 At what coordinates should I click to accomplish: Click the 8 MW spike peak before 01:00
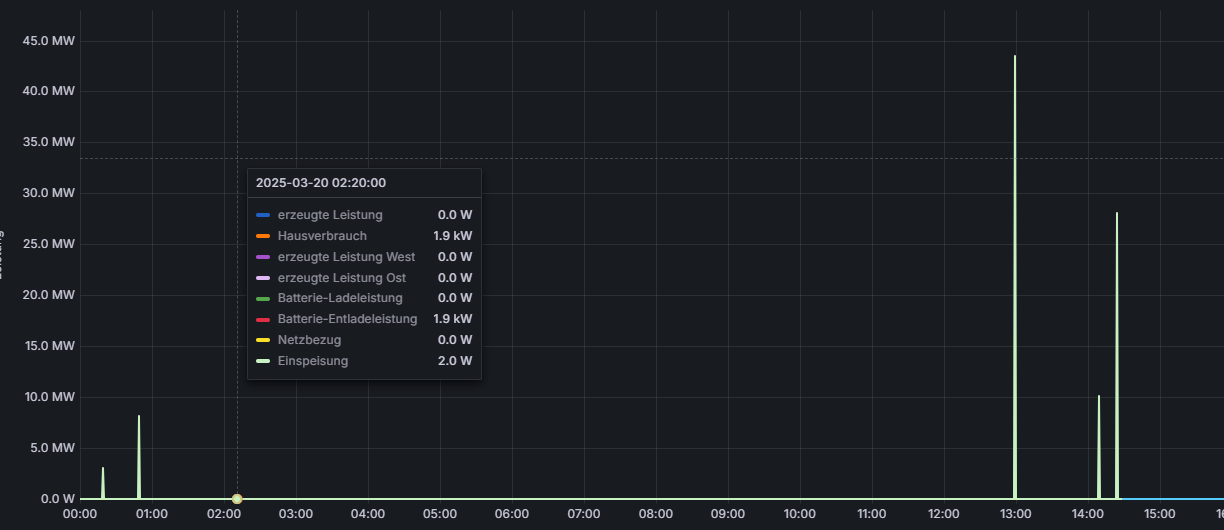[x=139, y=417]
